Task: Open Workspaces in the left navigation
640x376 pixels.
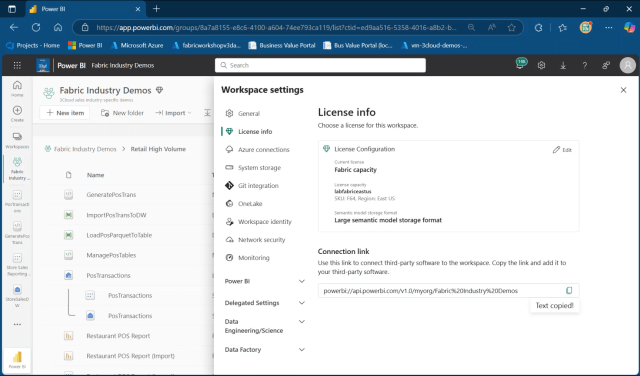Action: tap(17, 141)
